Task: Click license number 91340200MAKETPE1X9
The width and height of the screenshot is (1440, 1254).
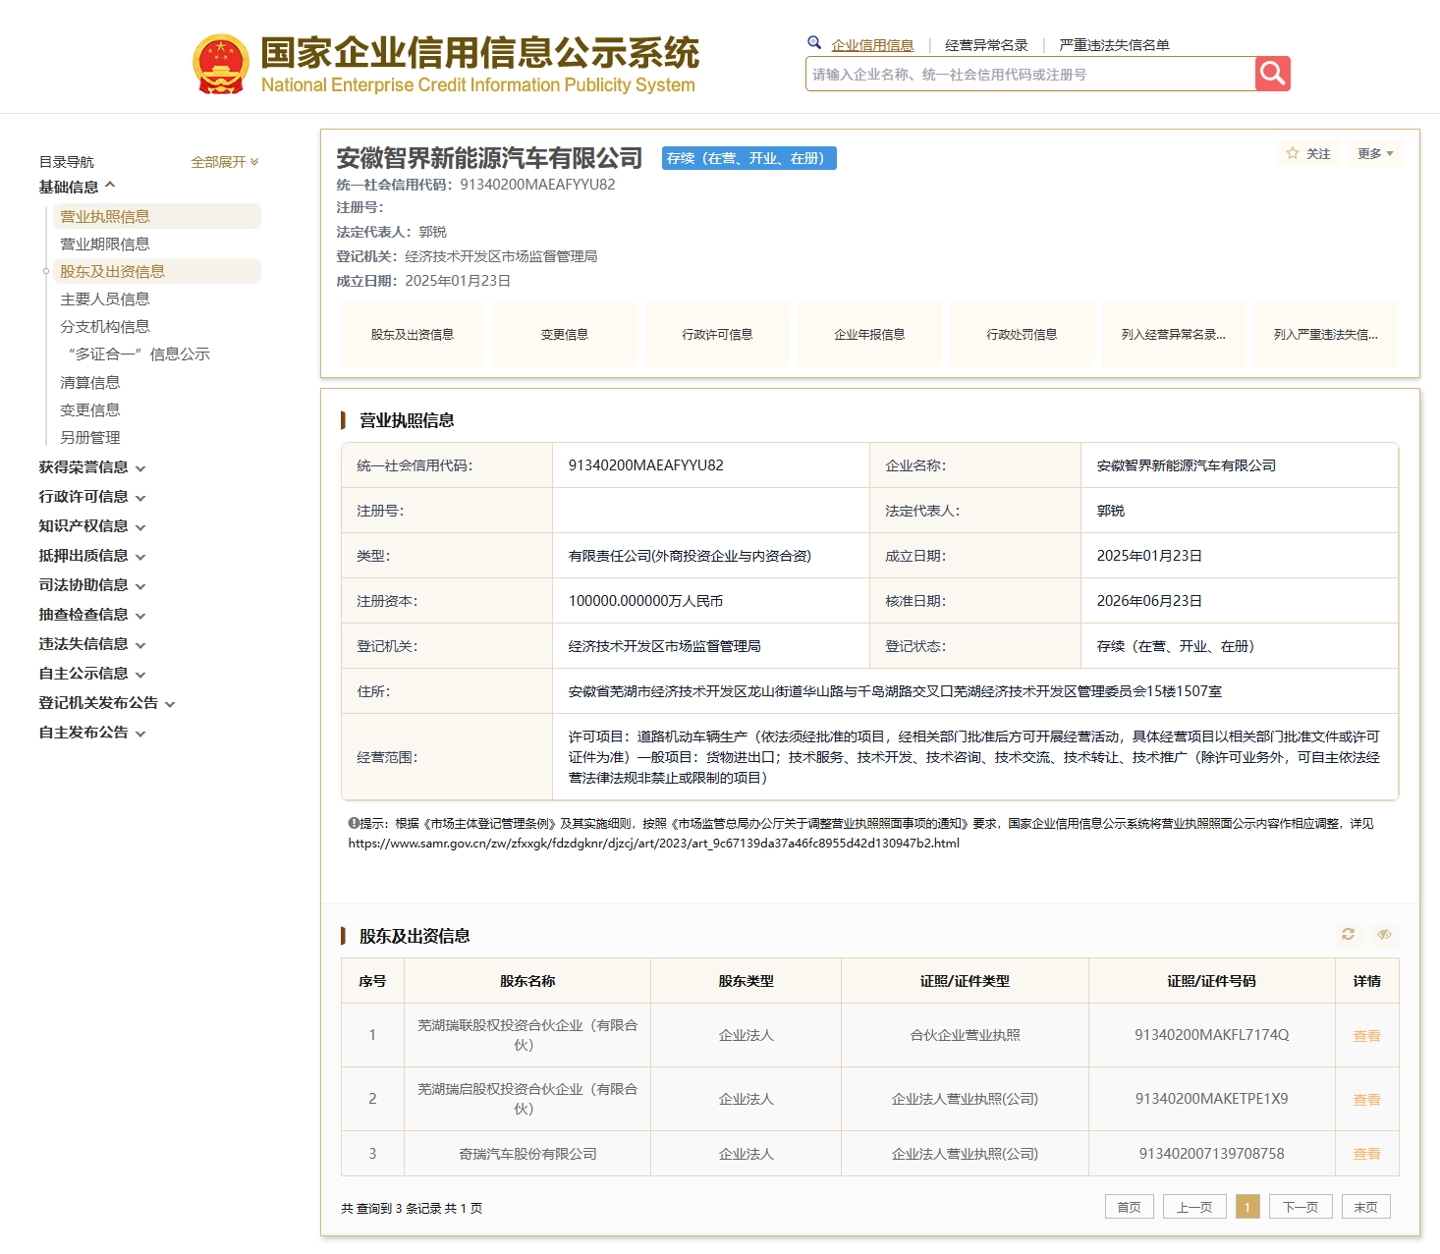Action: pyautogui.click(x=1212, y=1099)
